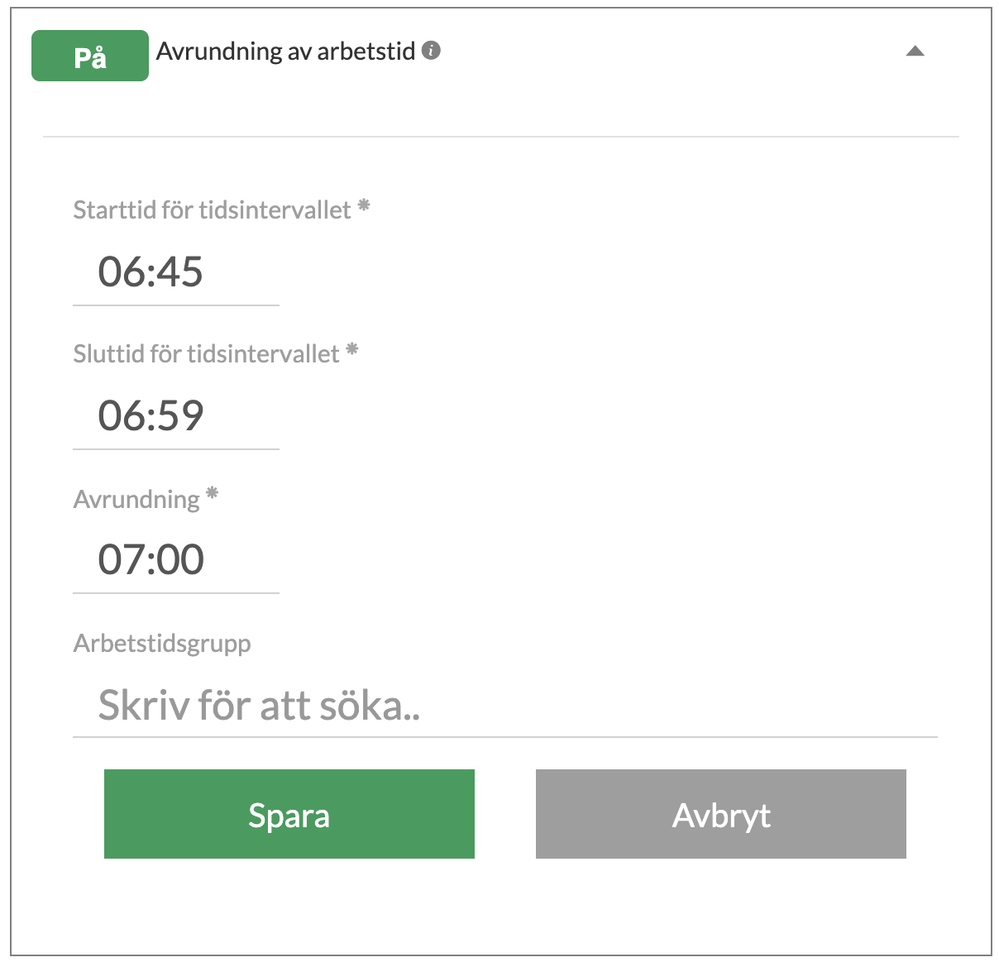Select the hours 07 in the Avrundning field
The image size is (999, 973).
tap(120, 560)
